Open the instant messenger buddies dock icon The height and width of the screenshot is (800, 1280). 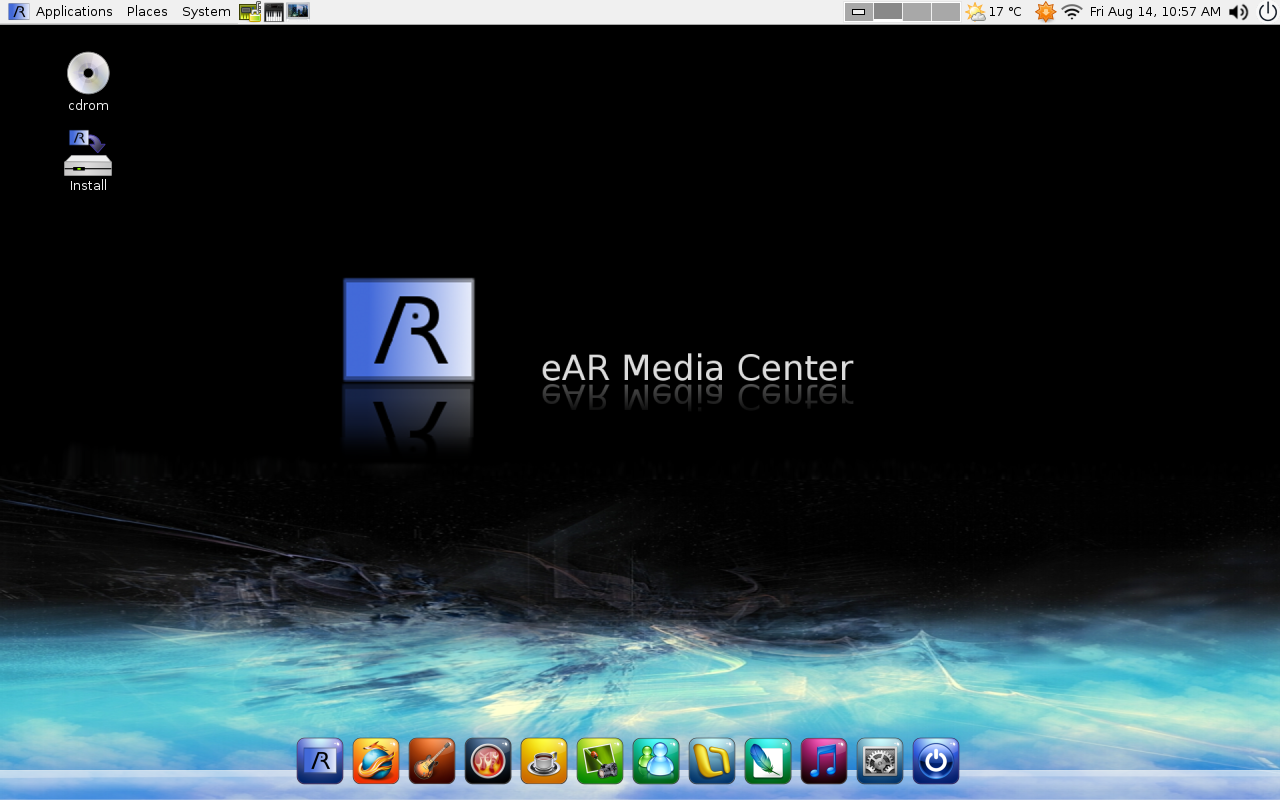point(656,761)
